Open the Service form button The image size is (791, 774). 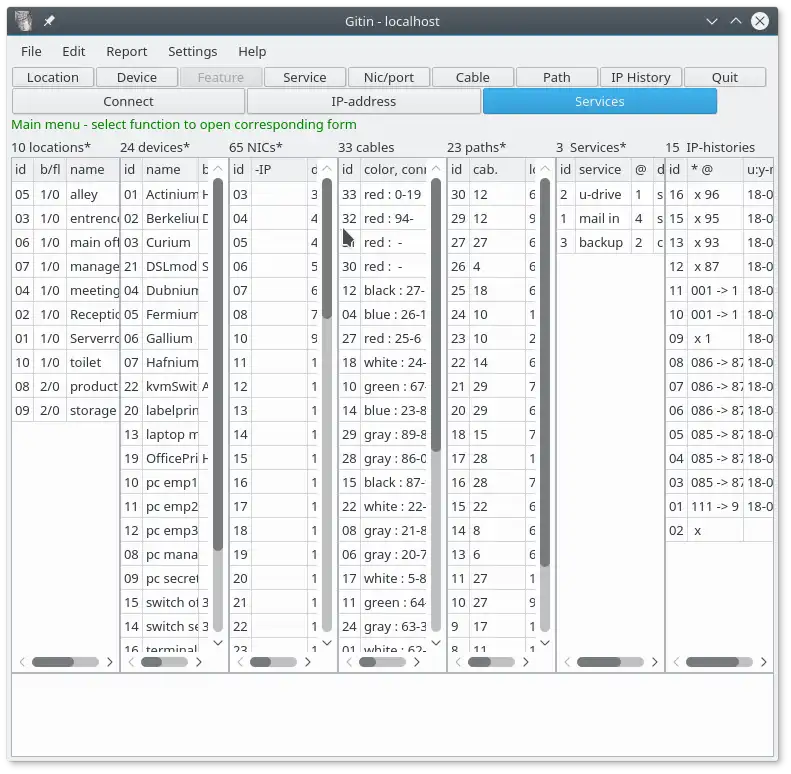click(305, 77)
